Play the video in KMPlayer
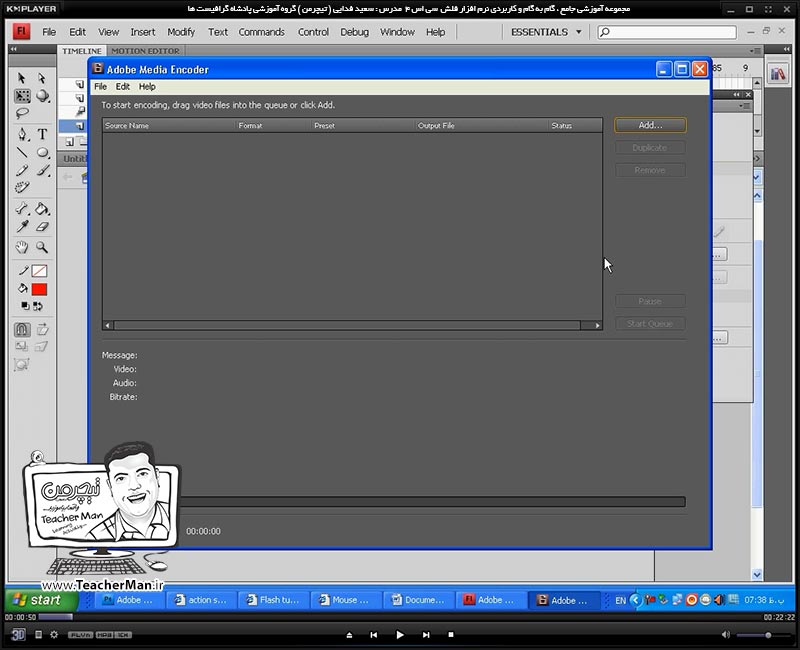800x650 pixels. (x=400, y=635)
